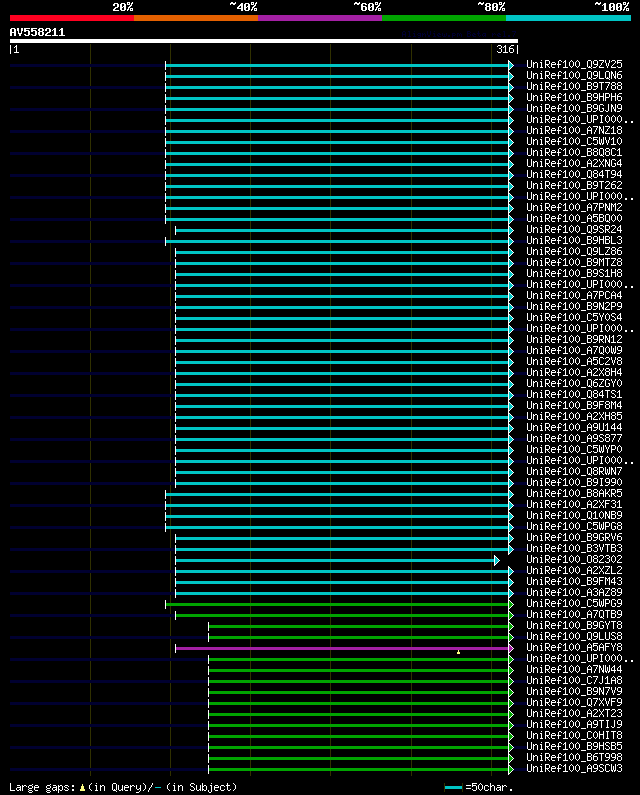Click the query end position label 316
Viewport: 640px width, 795px height.
505,49
